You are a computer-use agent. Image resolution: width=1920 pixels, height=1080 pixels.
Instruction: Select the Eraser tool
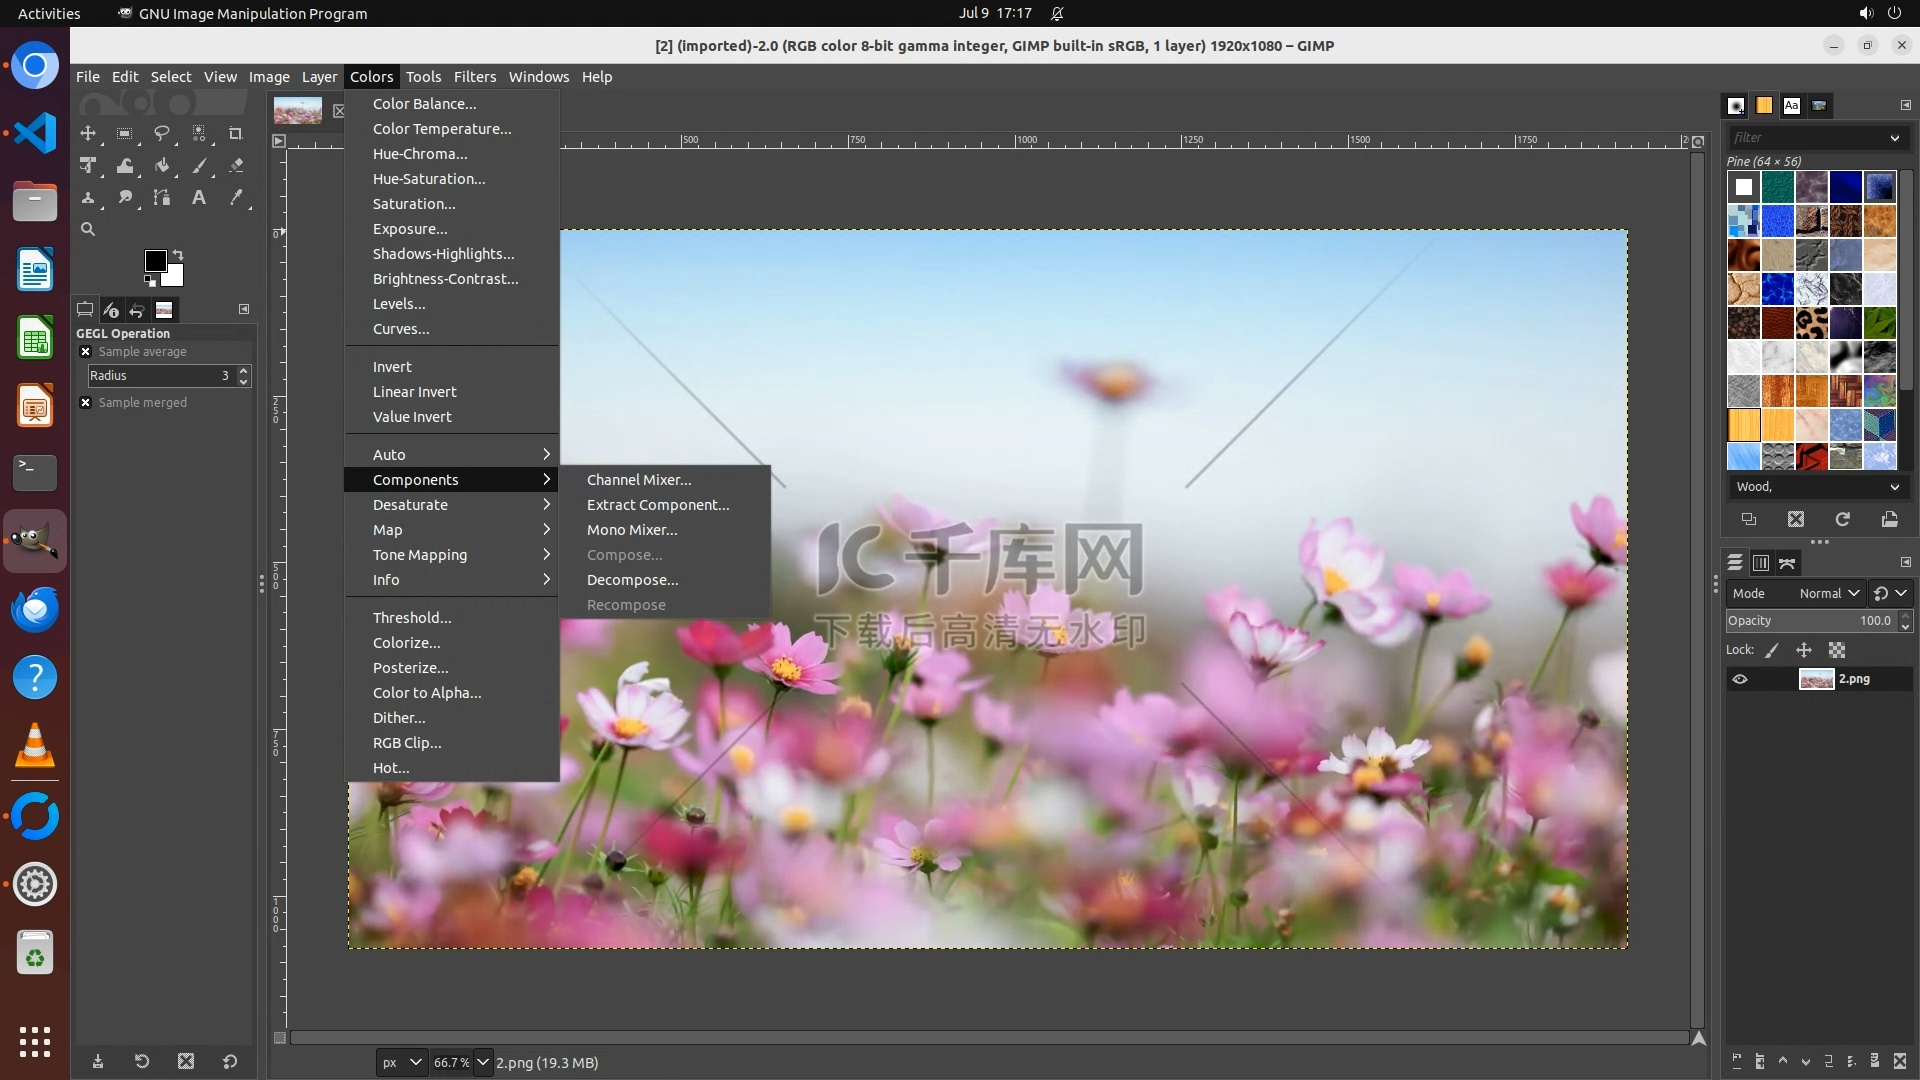click(236, 165)
